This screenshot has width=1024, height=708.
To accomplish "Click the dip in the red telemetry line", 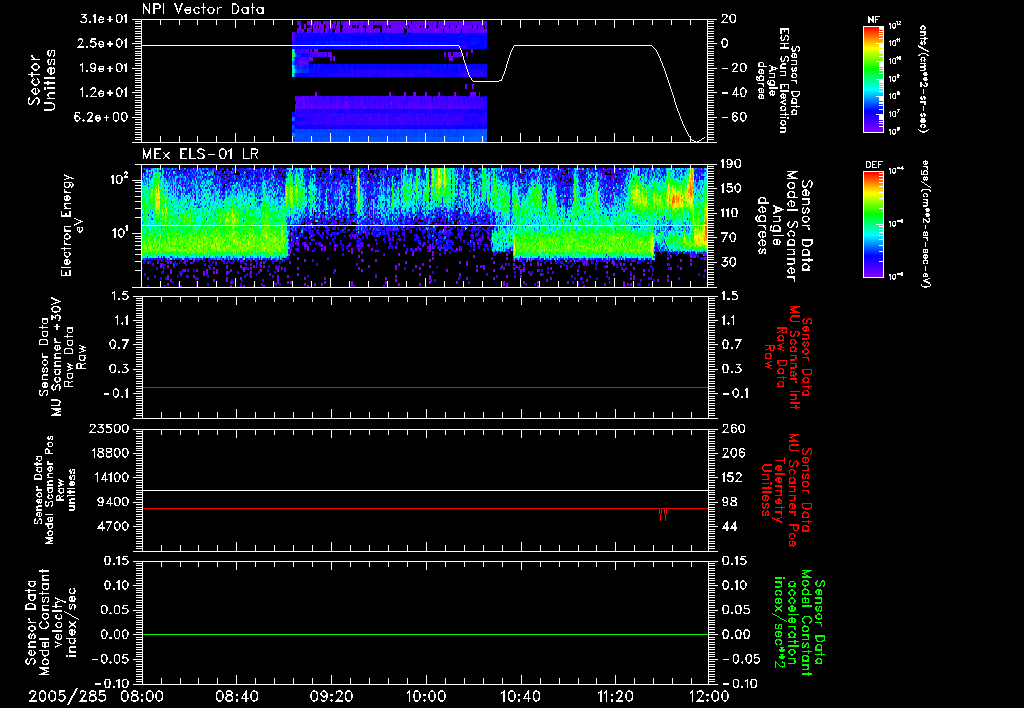I will click(x=663, y=515).
